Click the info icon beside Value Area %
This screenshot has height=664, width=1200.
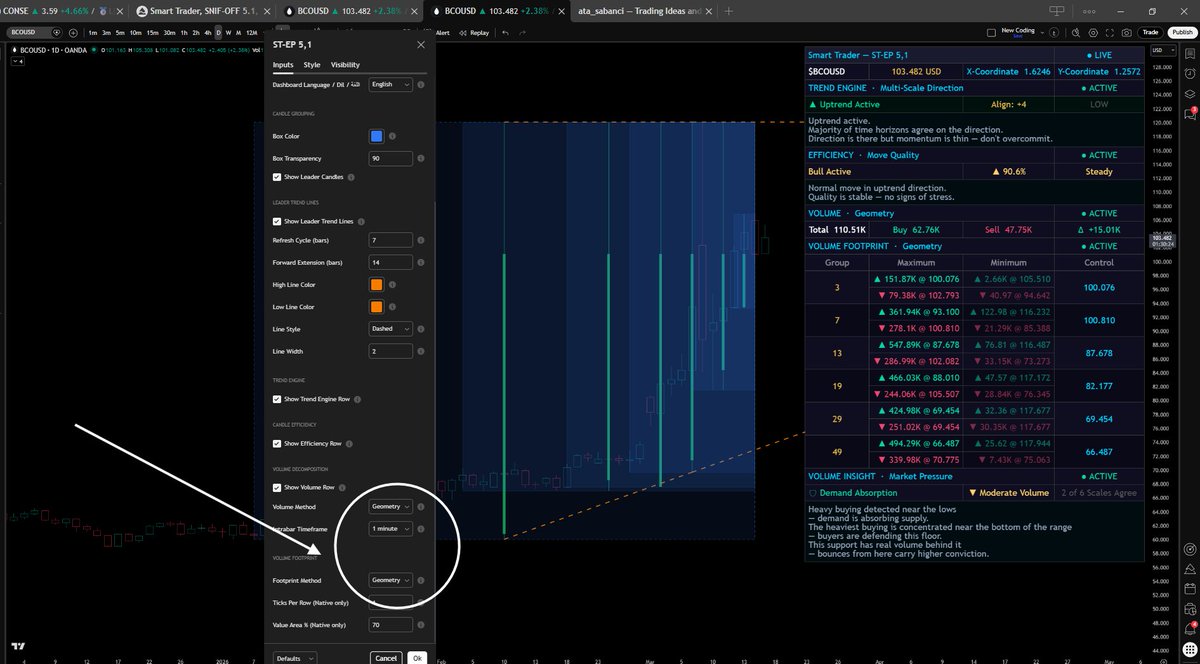click(x=420, y=625)
